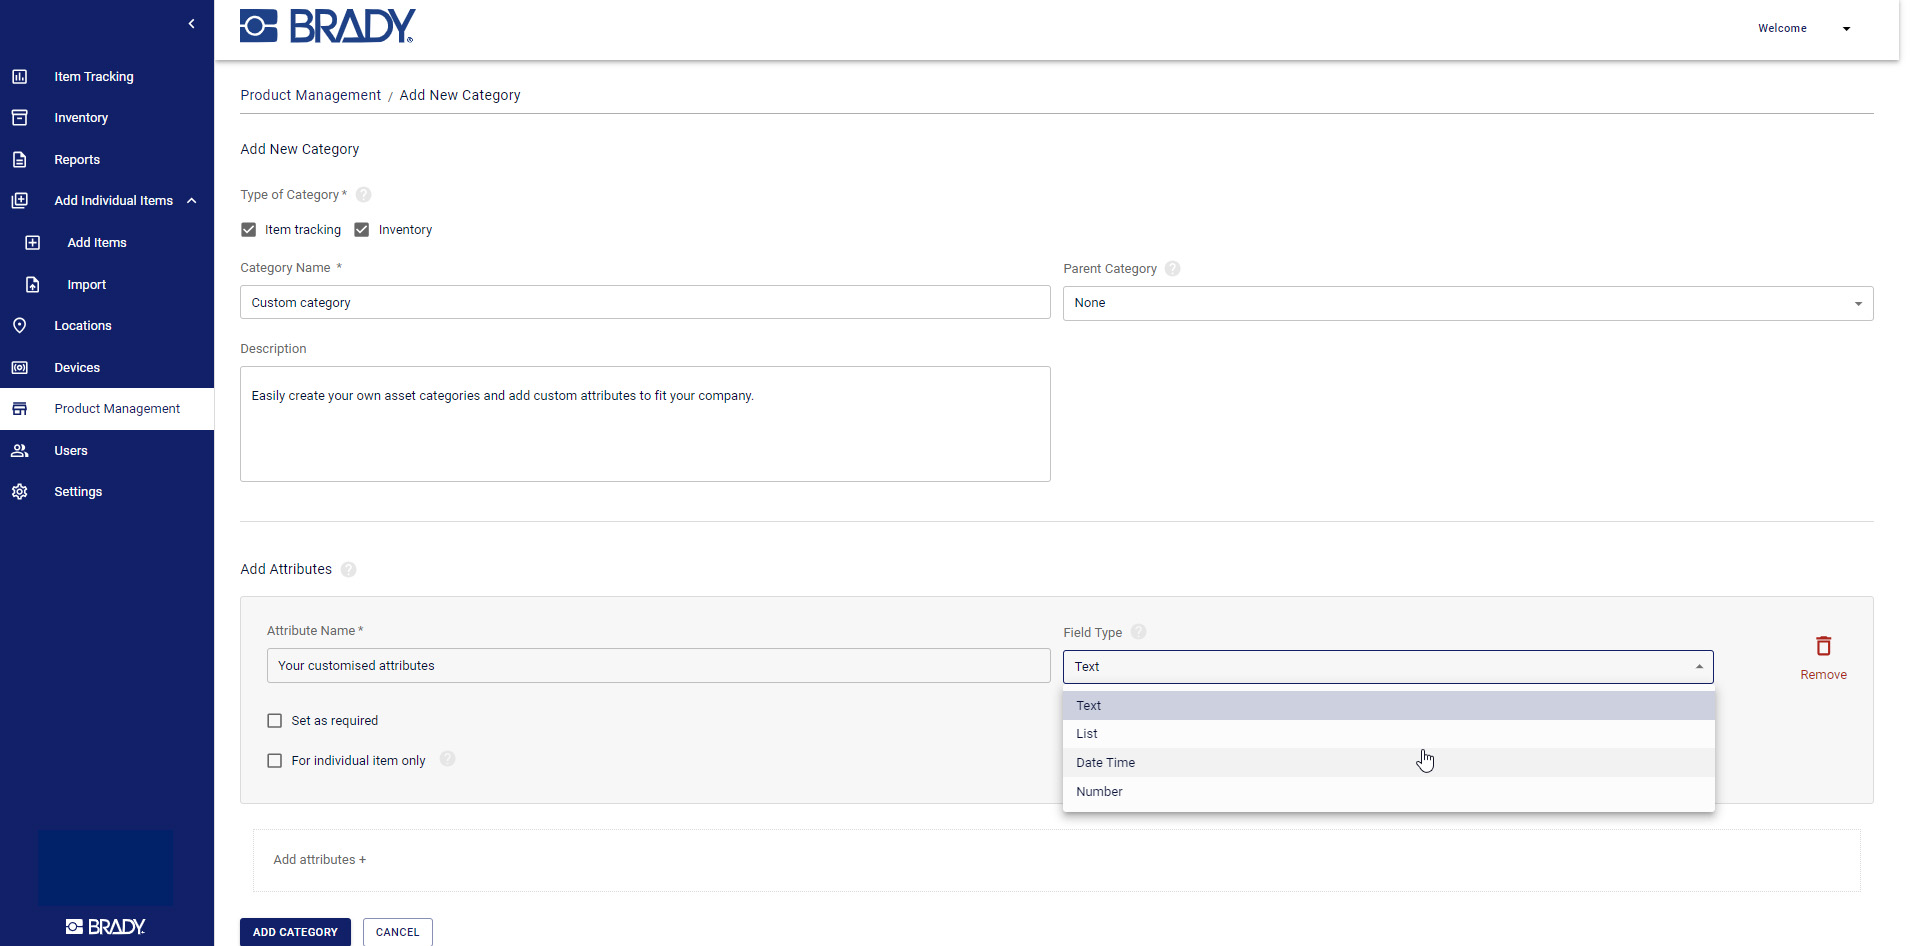Choose Number option in field type list
The image size is (1910, 946).
pos(1099,792)
